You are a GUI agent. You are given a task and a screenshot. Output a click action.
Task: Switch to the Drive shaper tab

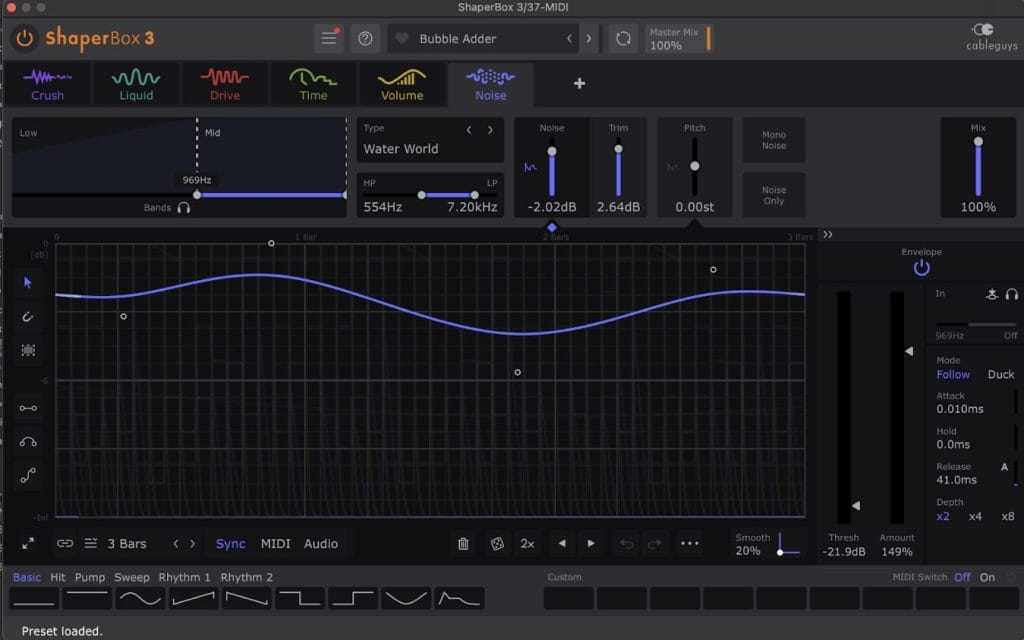coord(225,84)
